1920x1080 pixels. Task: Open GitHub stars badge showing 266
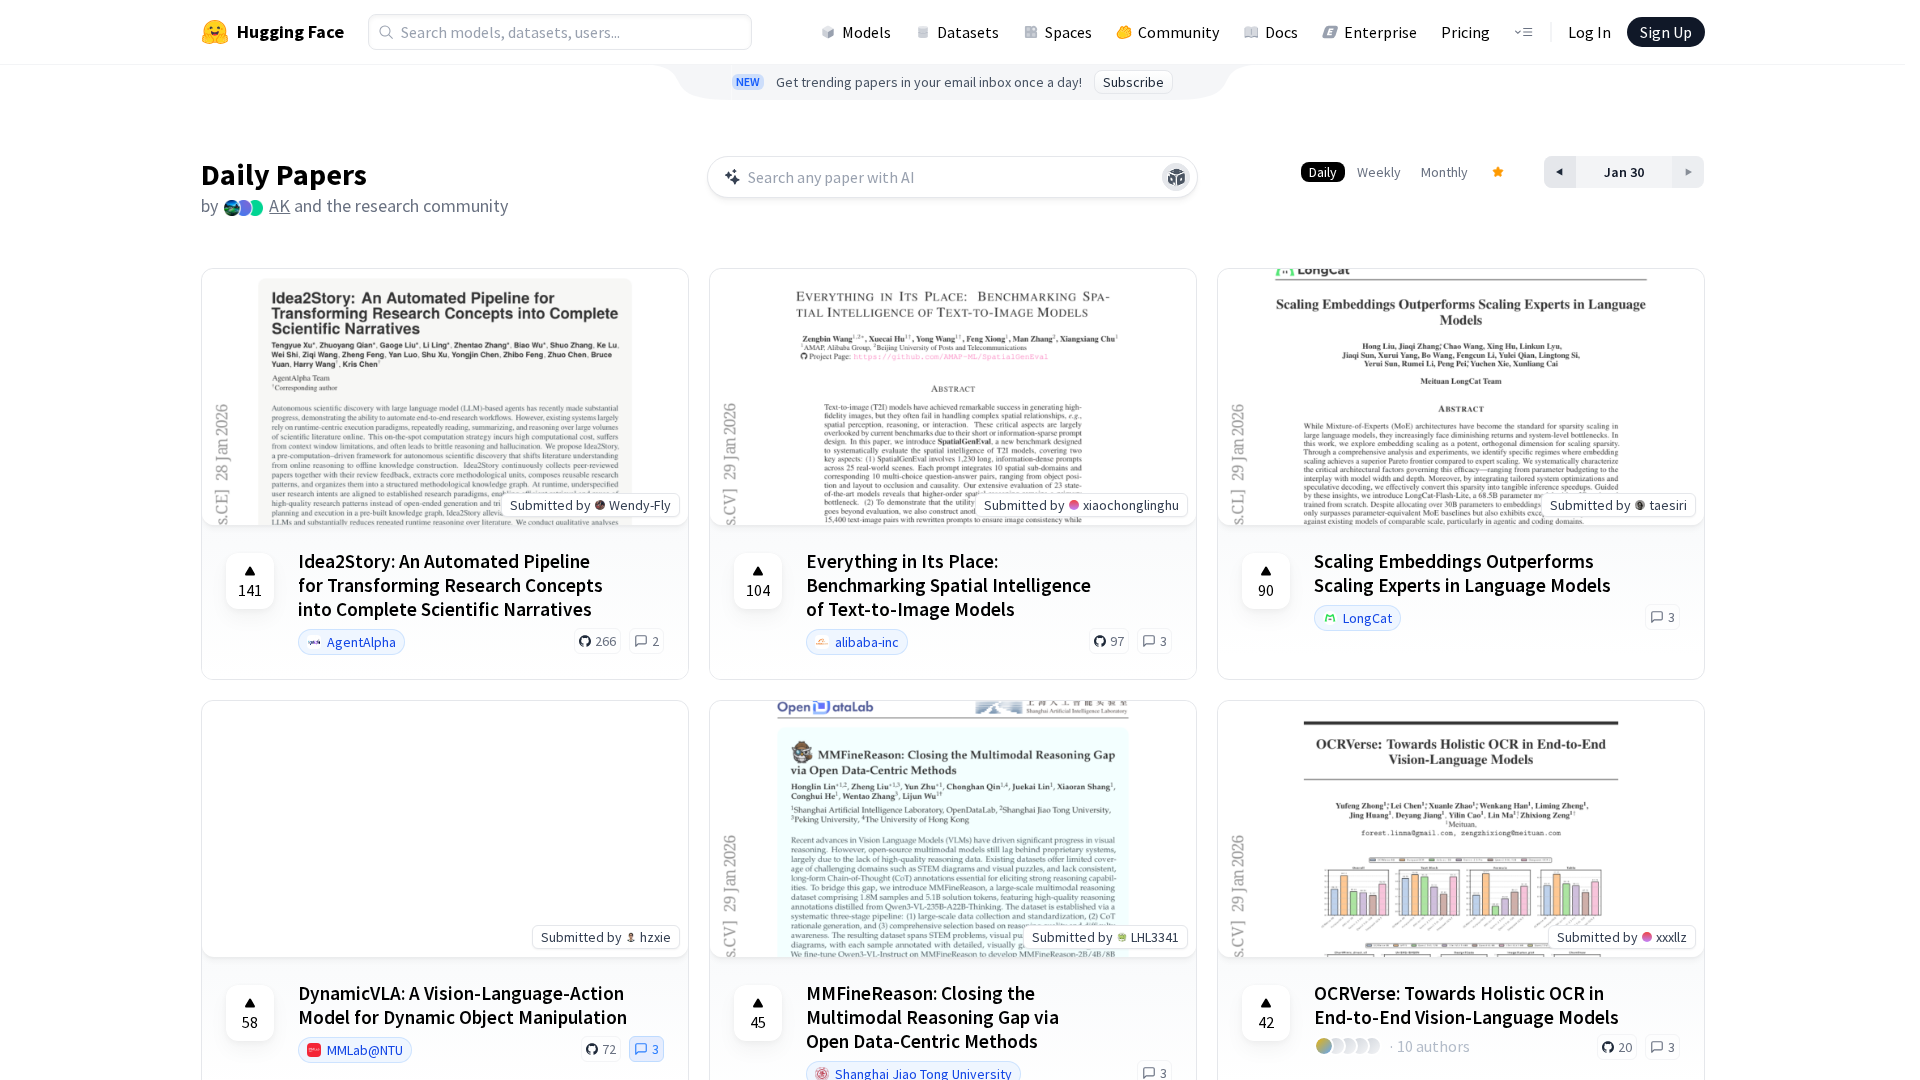pos(598,641)
